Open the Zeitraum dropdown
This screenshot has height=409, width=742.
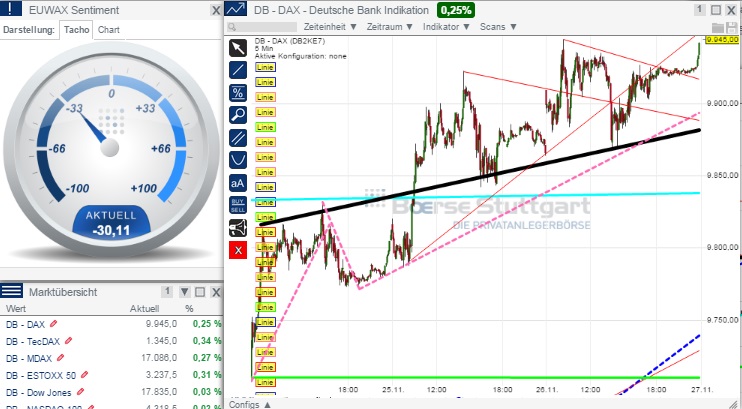(390, 27)
